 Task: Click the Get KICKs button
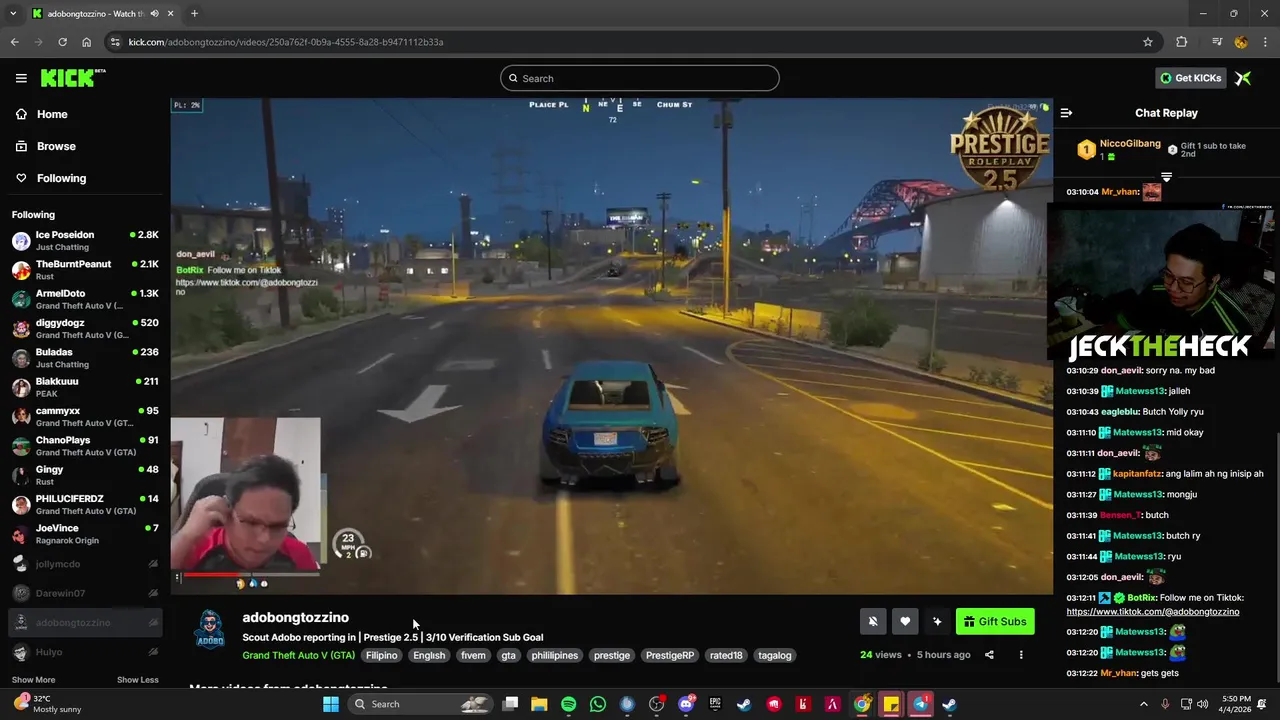pyautogui.click(x=1190, y=78)
